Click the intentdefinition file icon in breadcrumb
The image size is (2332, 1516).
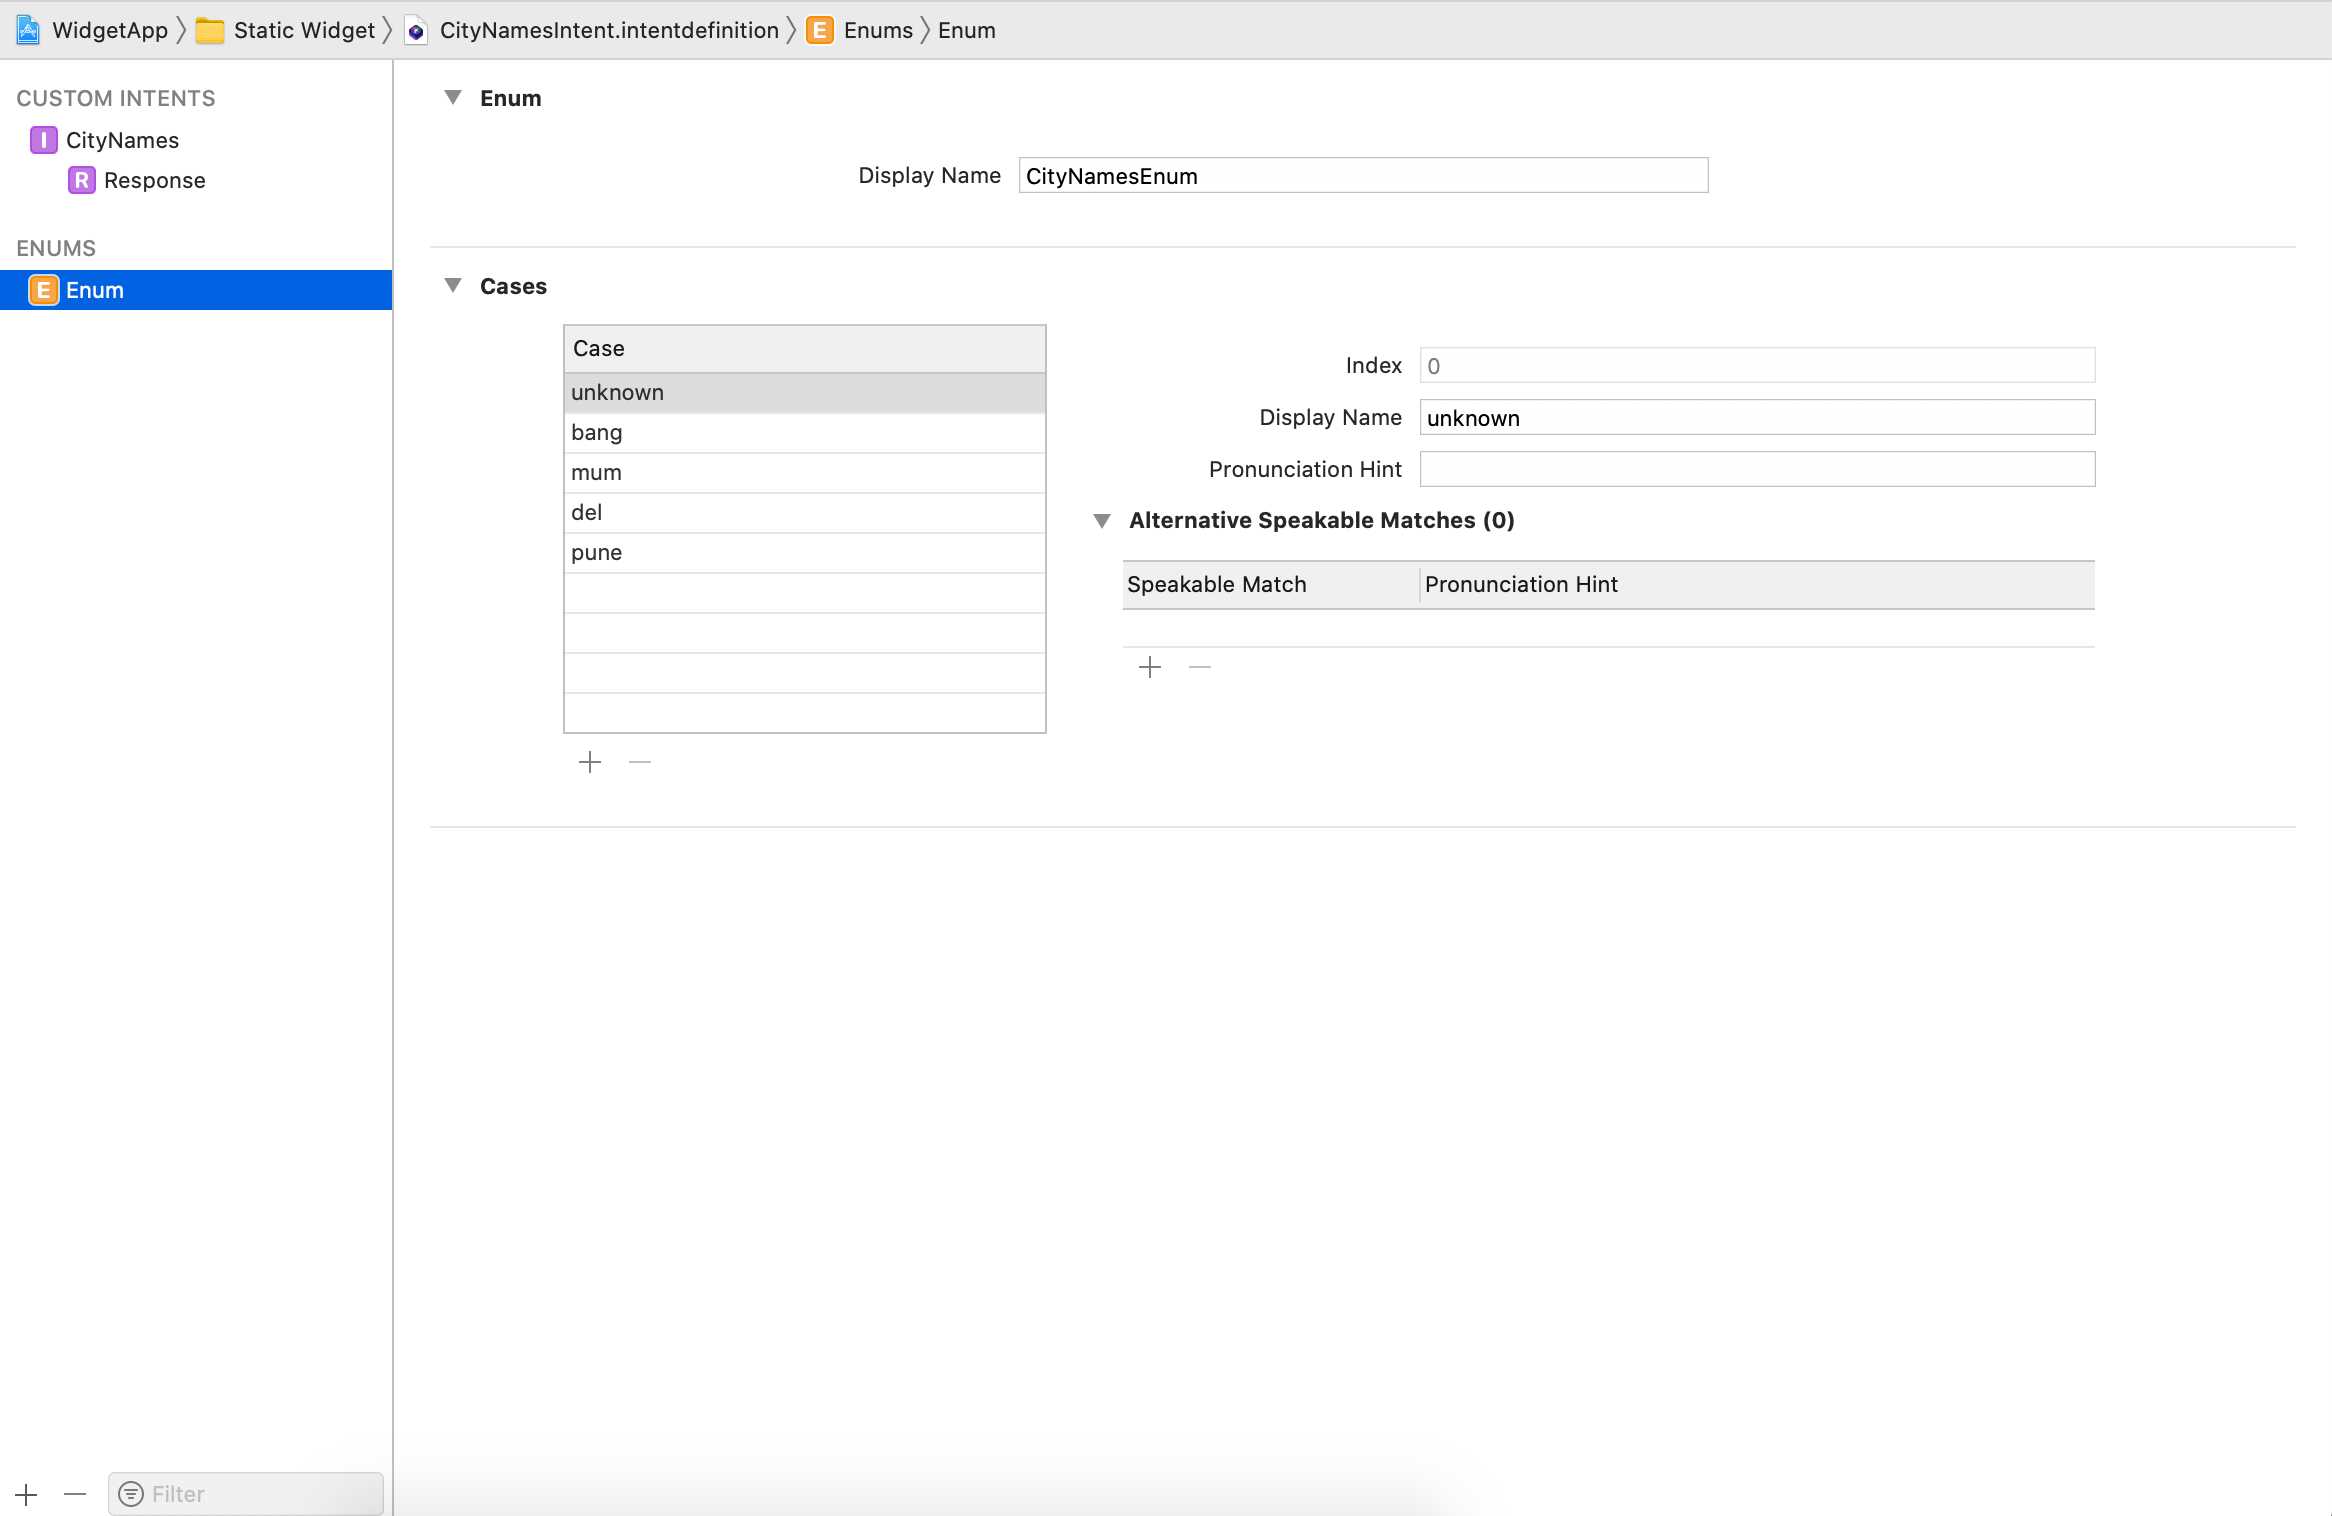[x=416, y=31]
